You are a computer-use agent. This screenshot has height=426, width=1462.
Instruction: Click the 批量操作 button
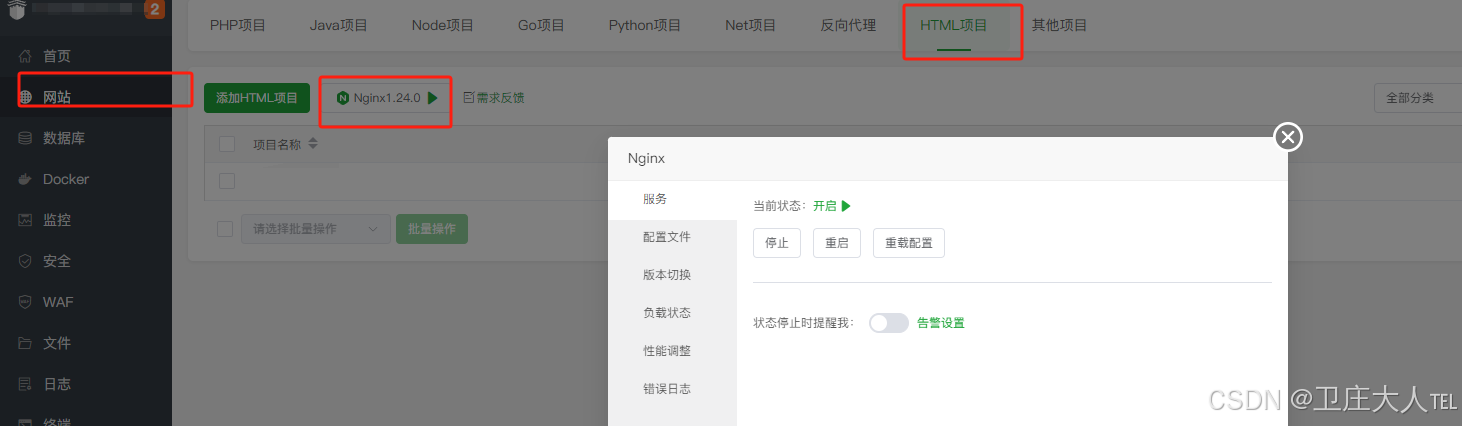pos(432,229)
